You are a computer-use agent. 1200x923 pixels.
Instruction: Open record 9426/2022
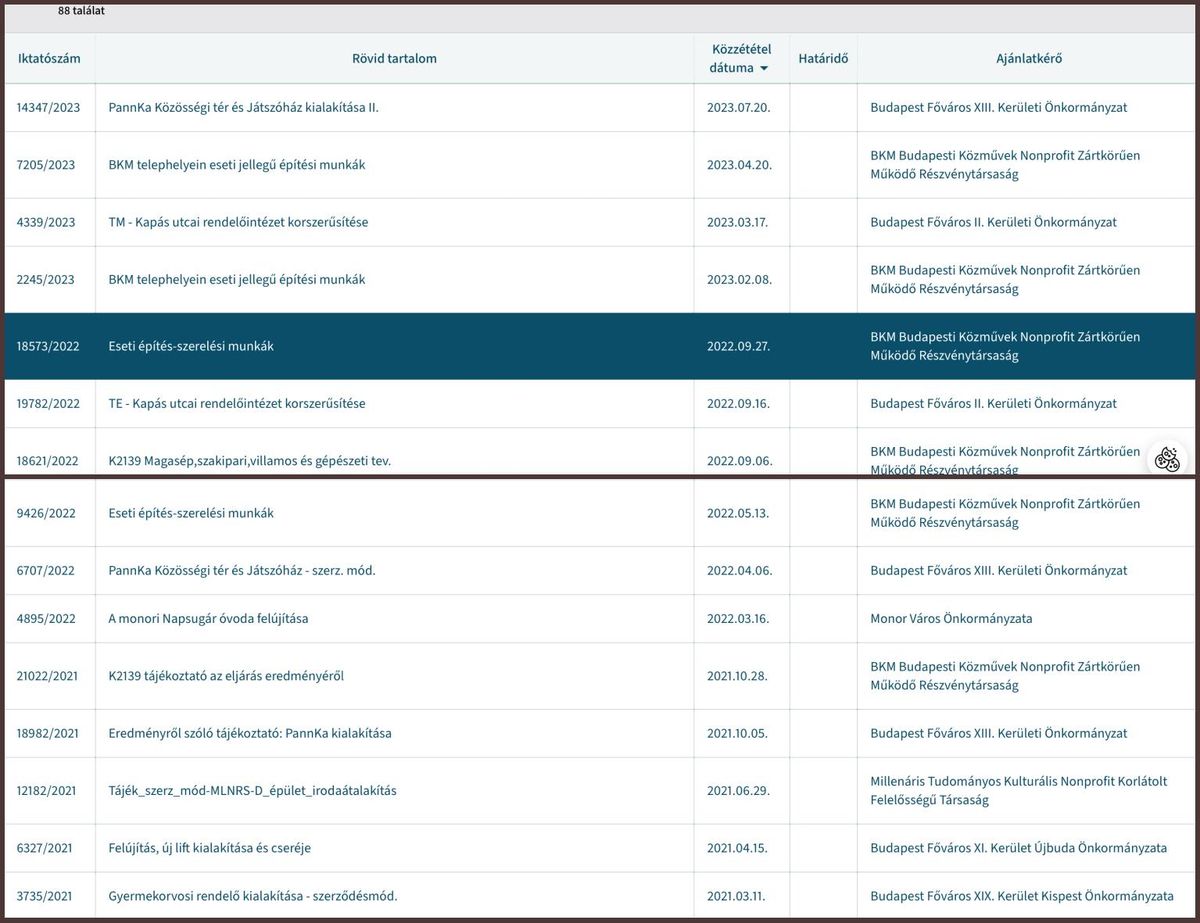coord(46,513)
